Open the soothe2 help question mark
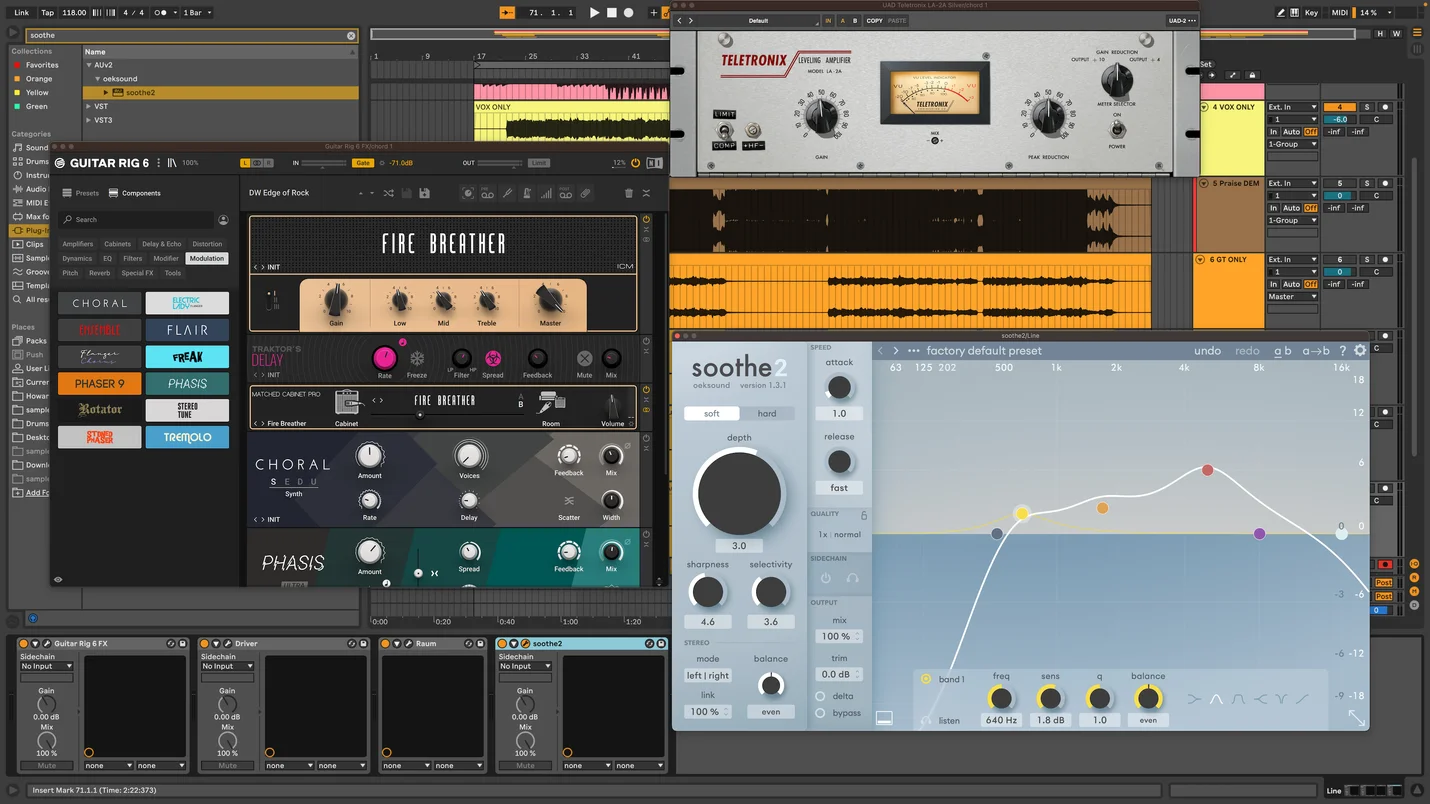 [1343, 351]
